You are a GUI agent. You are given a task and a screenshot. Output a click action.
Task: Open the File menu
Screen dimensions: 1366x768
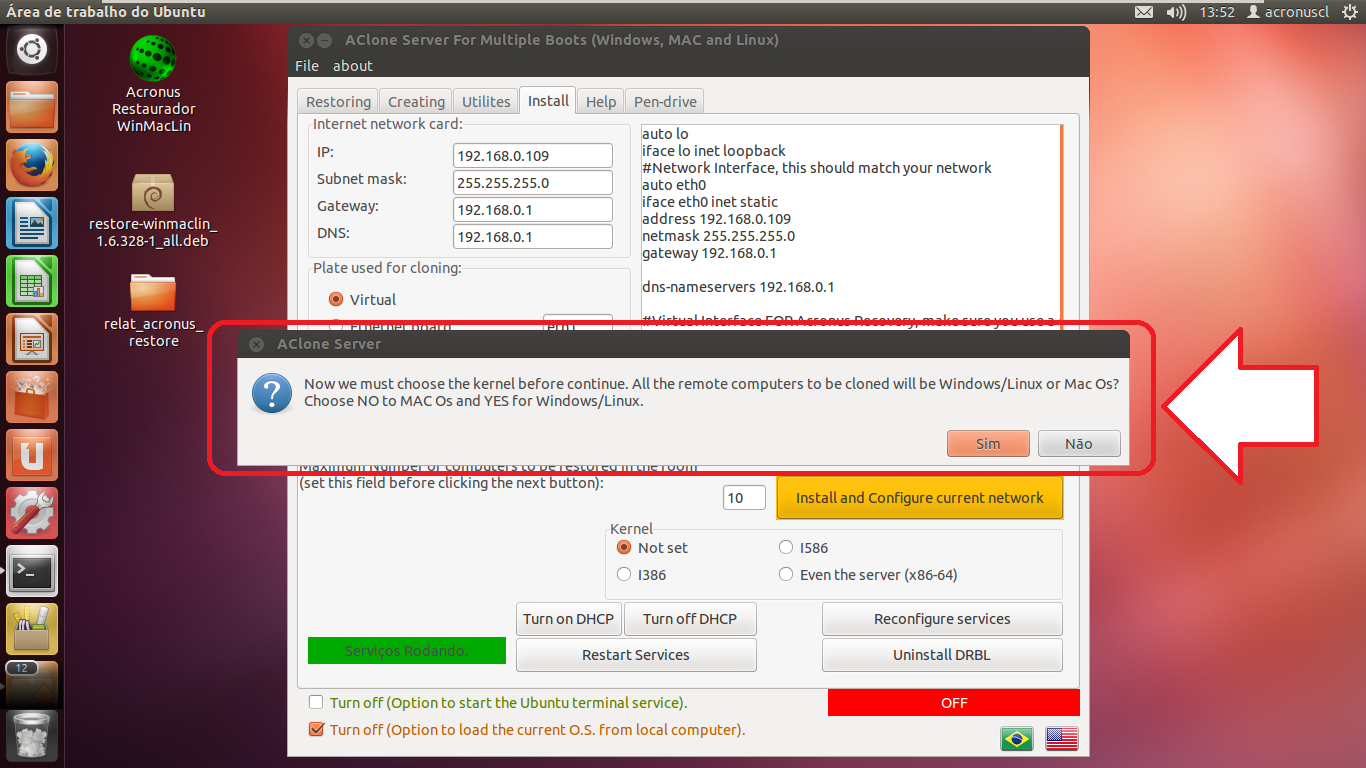coord(307,65)
